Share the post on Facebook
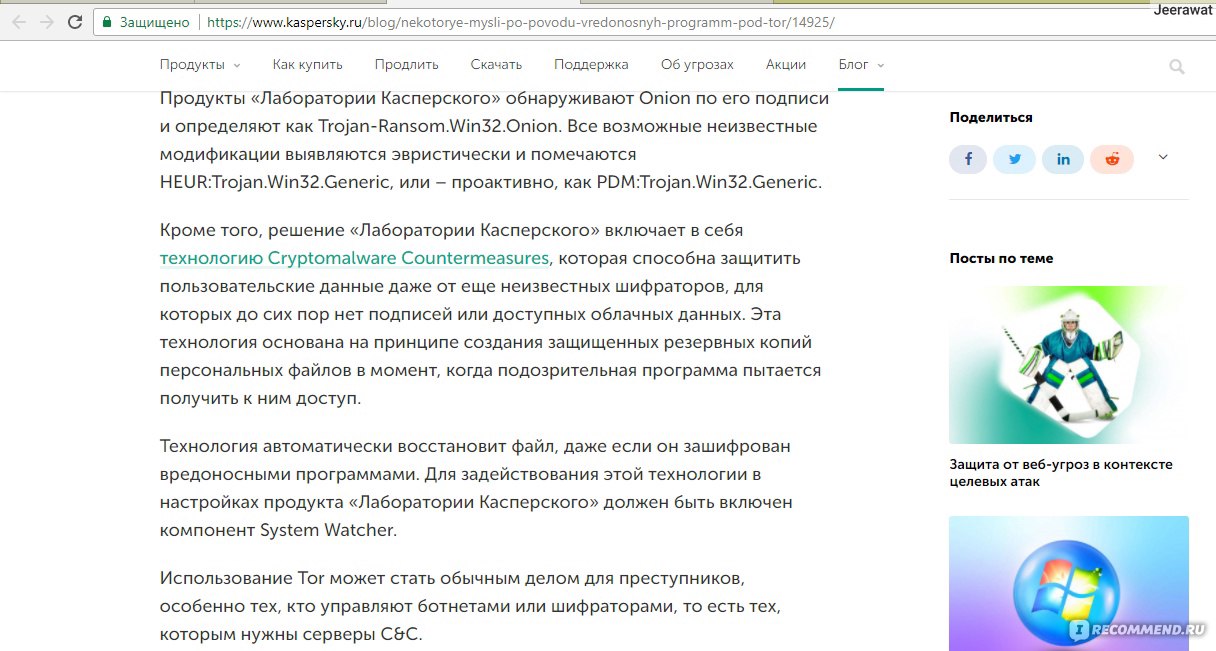The image size is (1216, 651). click(968, 159)
